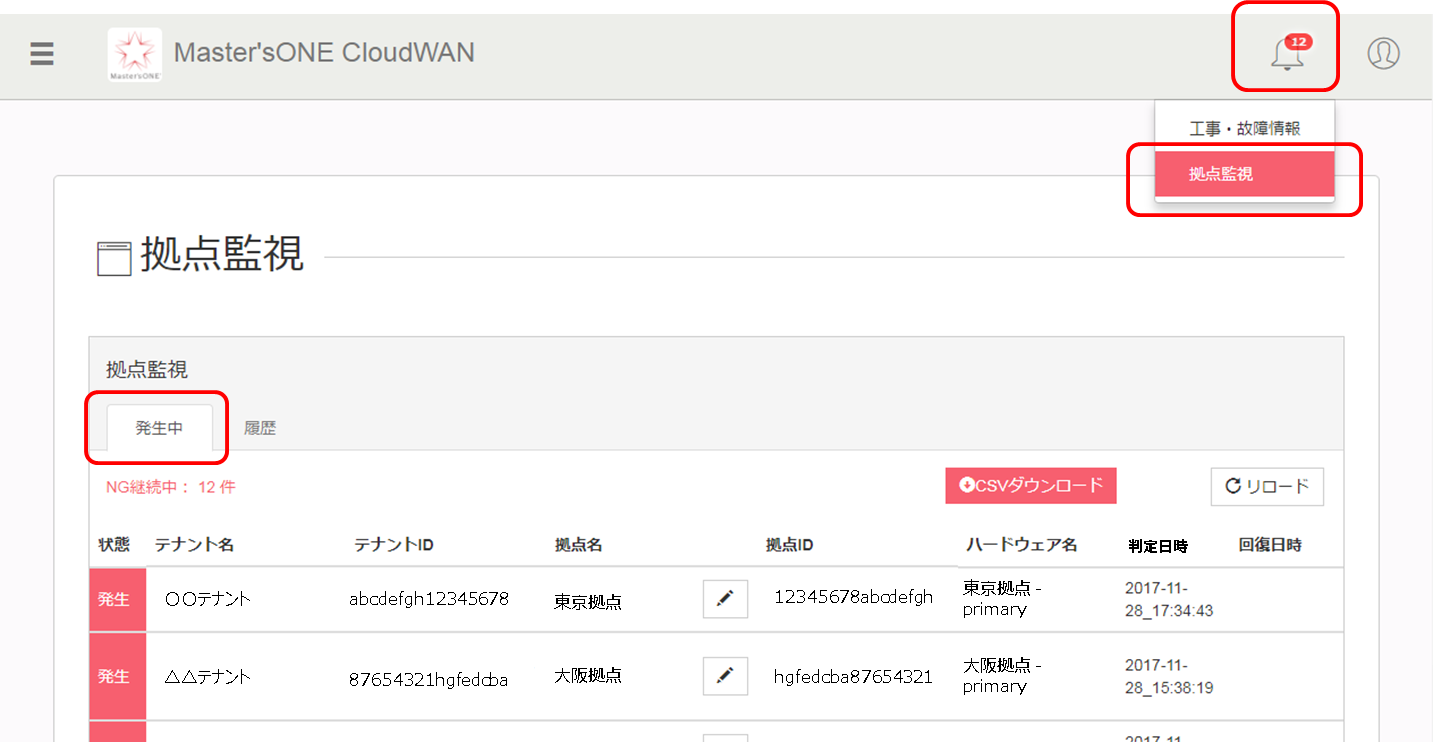Select the △△テナント tenant name cell
1433x742 pixels.
207,676
